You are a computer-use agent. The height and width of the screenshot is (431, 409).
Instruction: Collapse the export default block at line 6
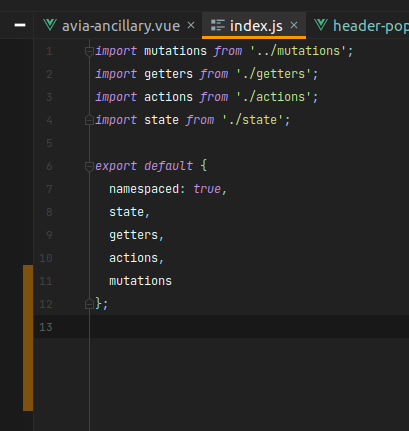[89, 166]
